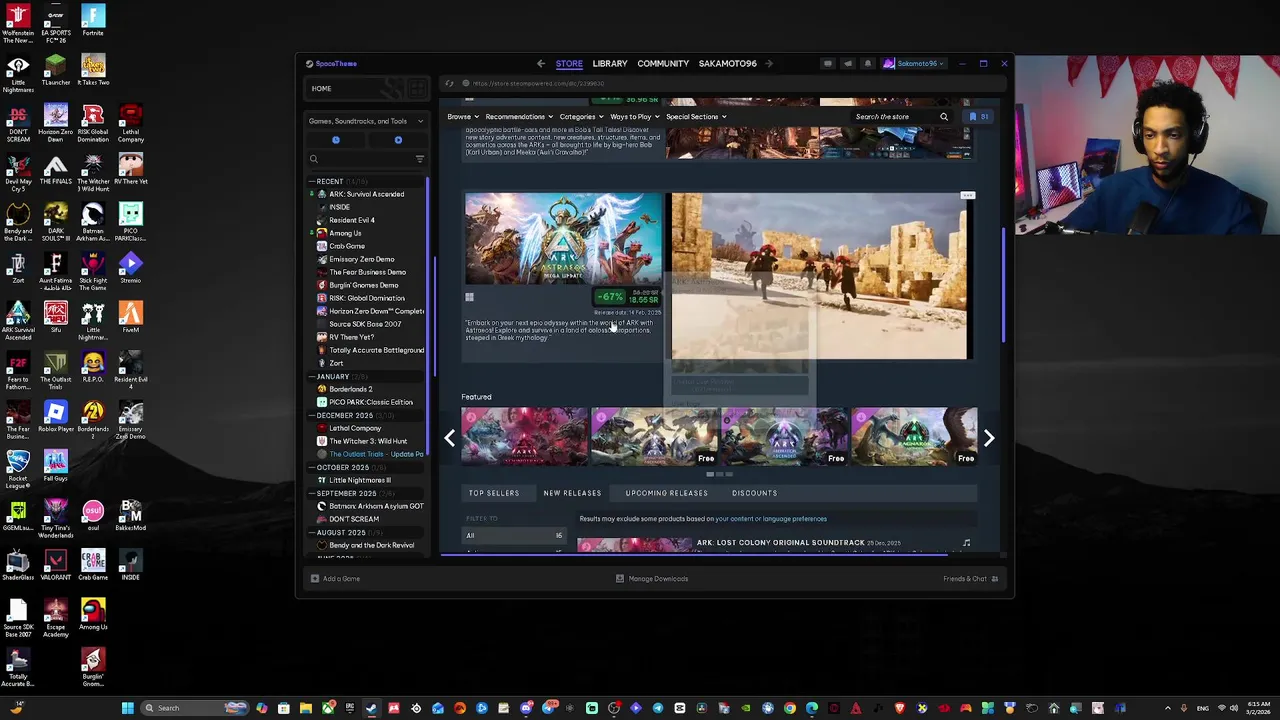Click the VR/big picture icon left of the megaphone

pyautogui.click(x=827, y=63)
